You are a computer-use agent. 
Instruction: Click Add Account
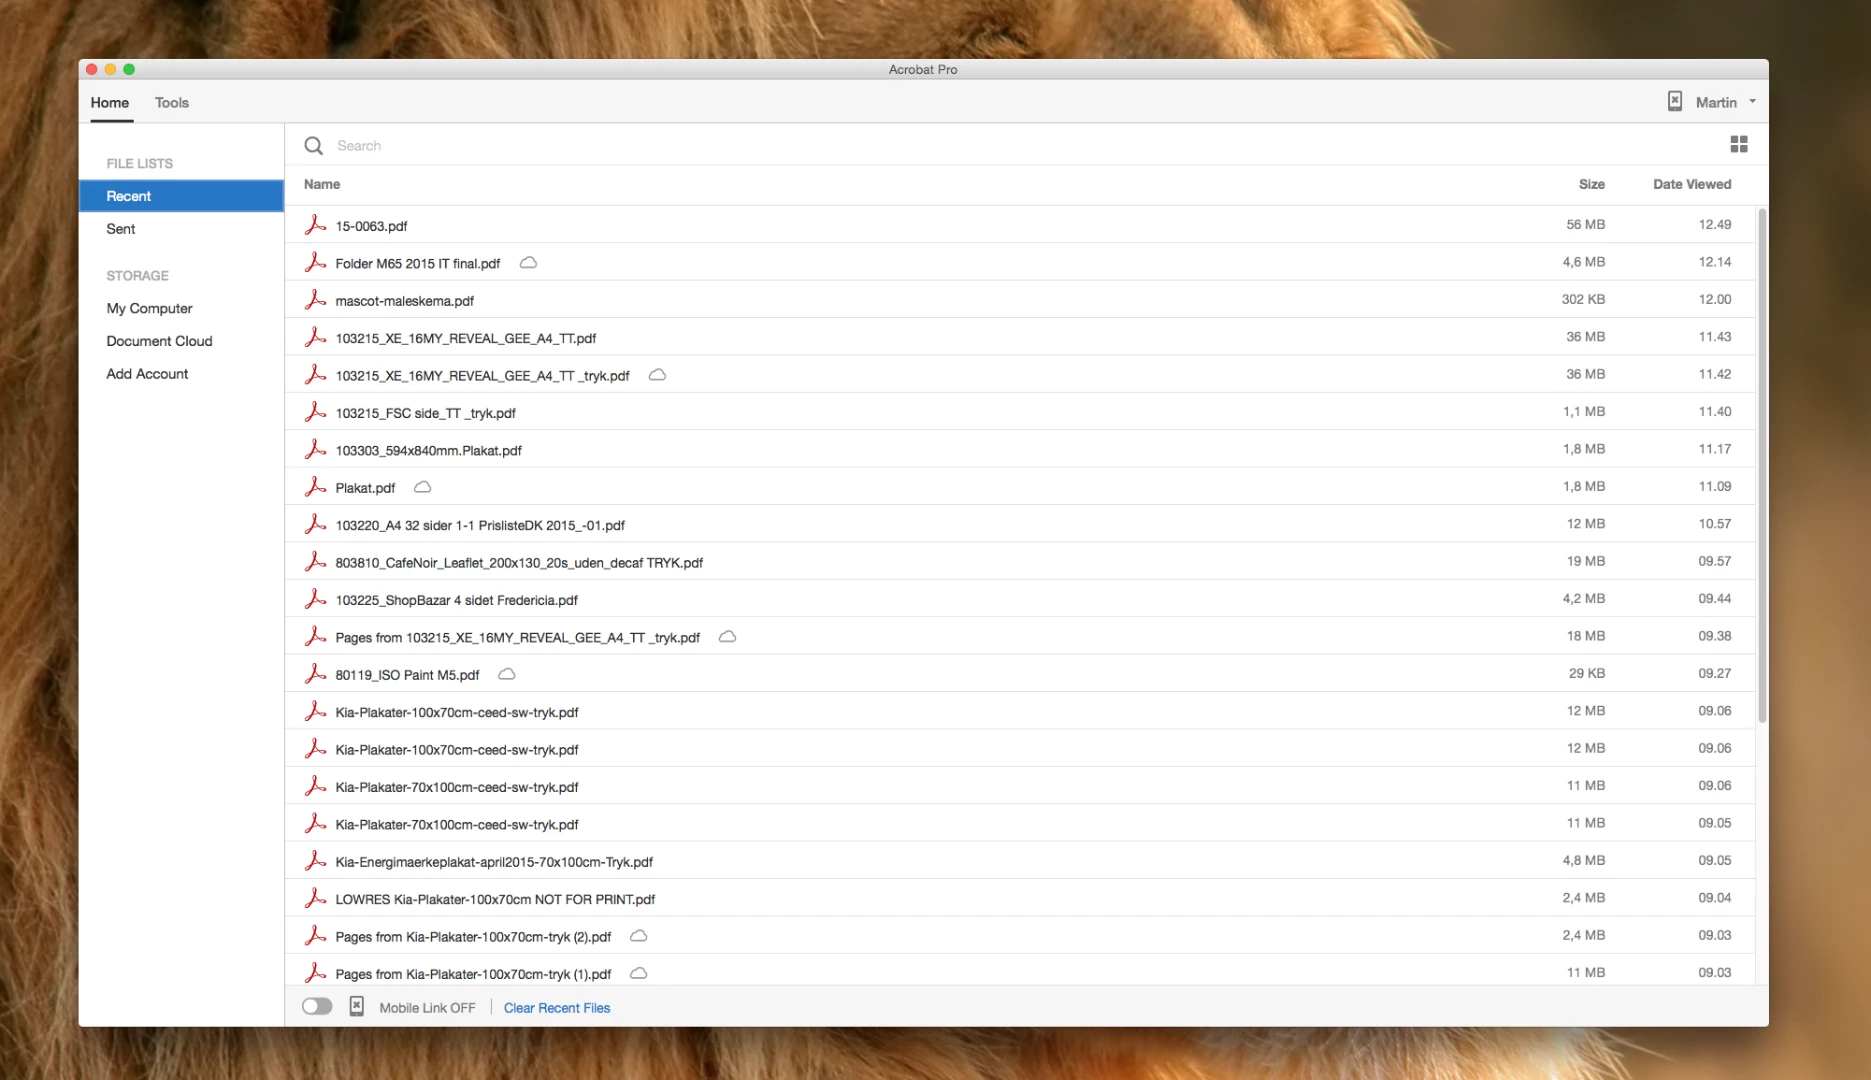pyautogui.click(x=147, y=374)
